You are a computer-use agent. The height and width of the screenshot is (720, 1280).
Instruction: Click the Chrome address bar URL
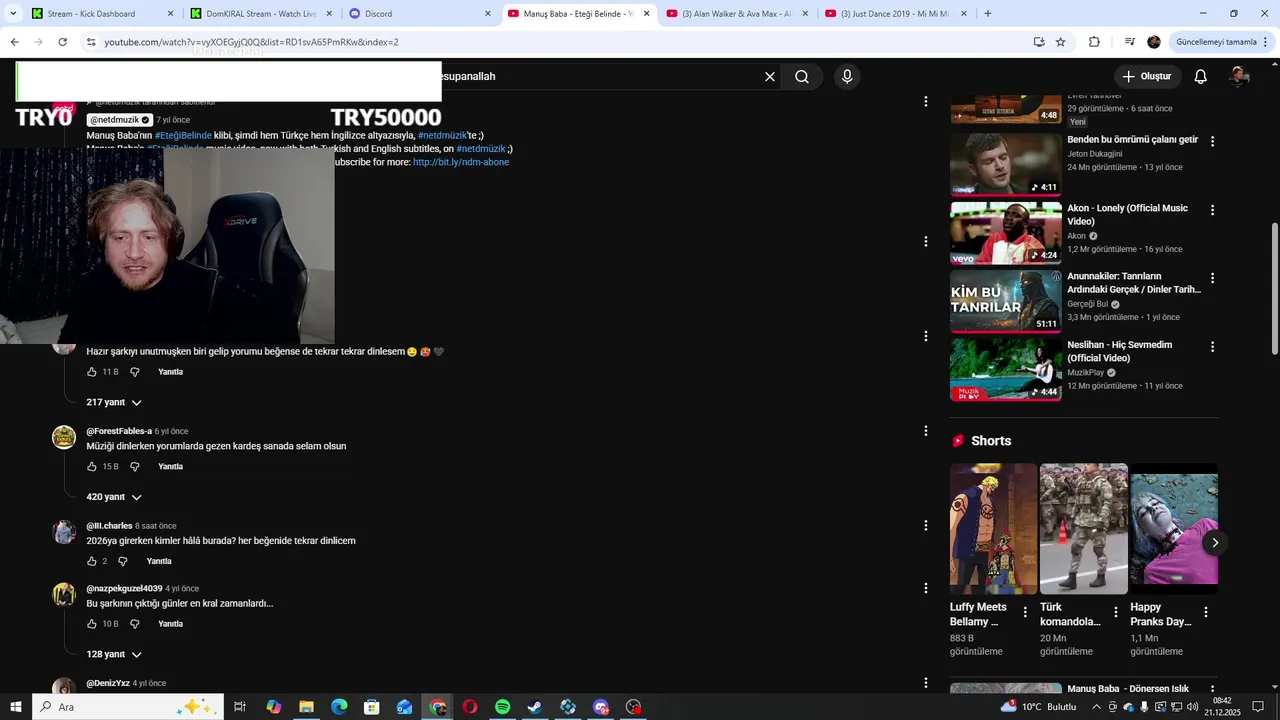[x=252, y=42]
